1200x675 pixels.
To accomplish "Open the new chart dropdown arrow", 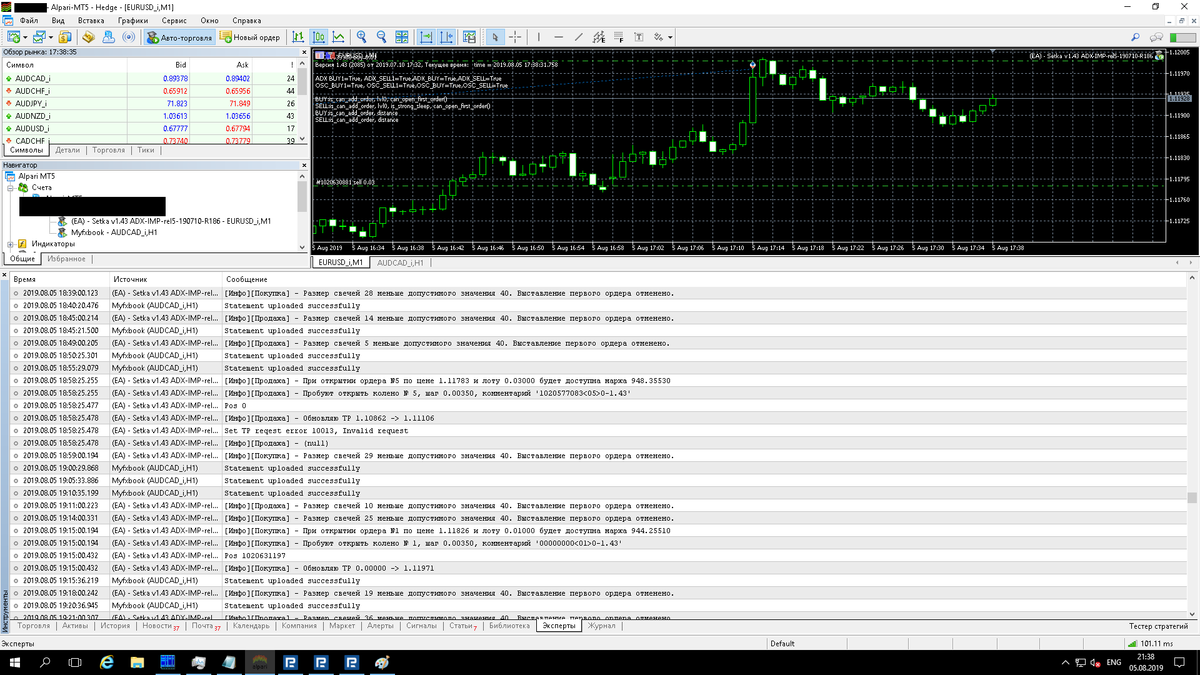I will [x=26, y=37].
